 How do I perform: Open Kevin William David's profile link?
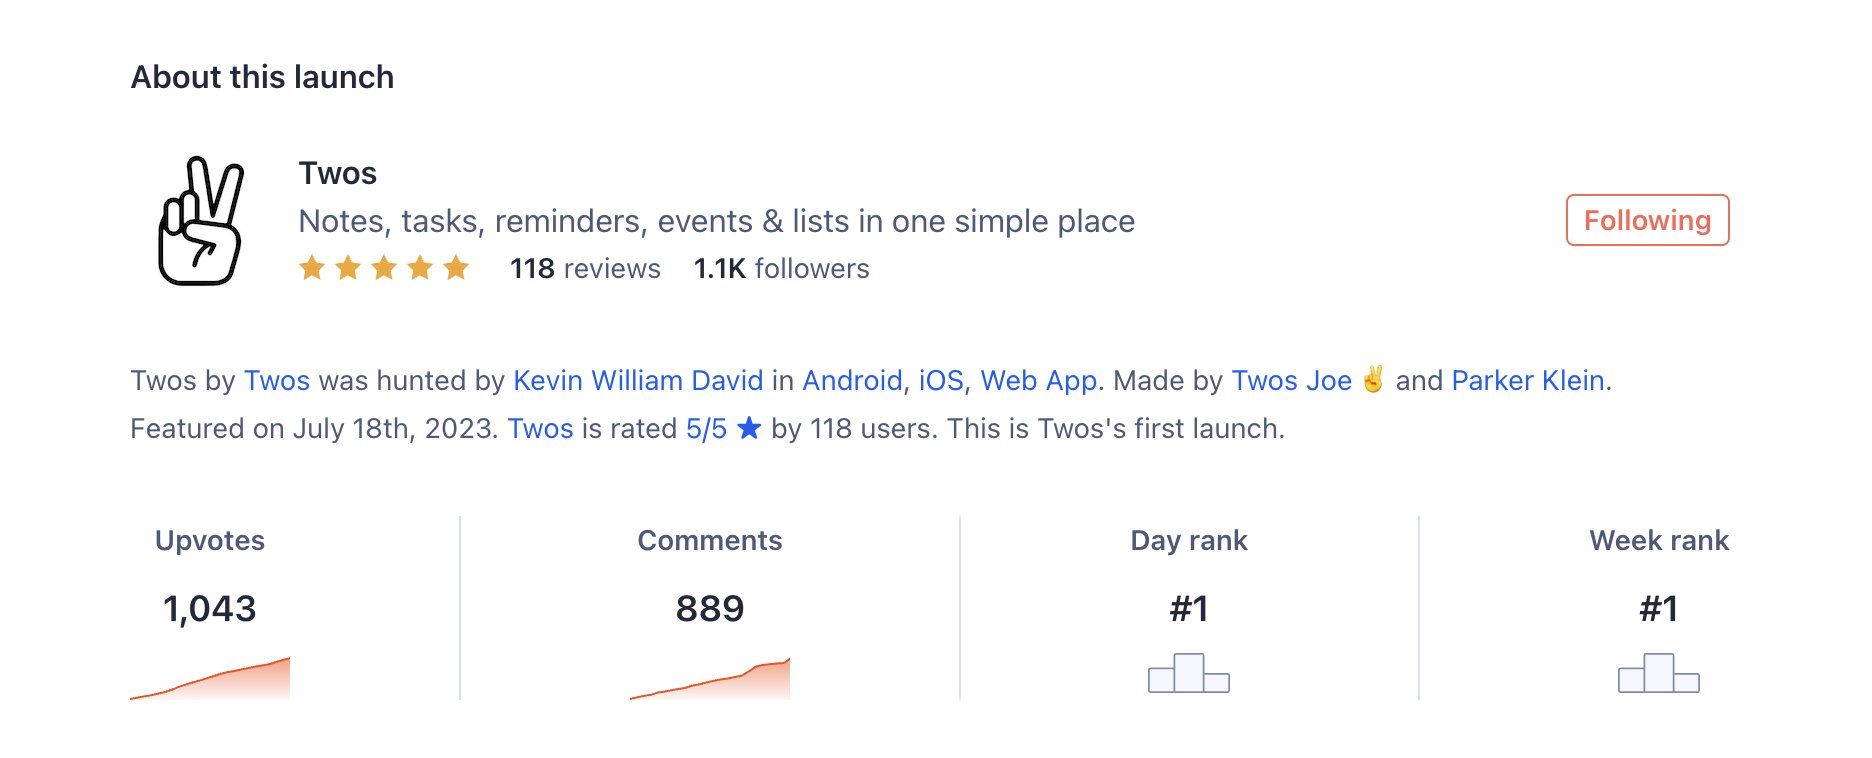[x=638, y=380]
